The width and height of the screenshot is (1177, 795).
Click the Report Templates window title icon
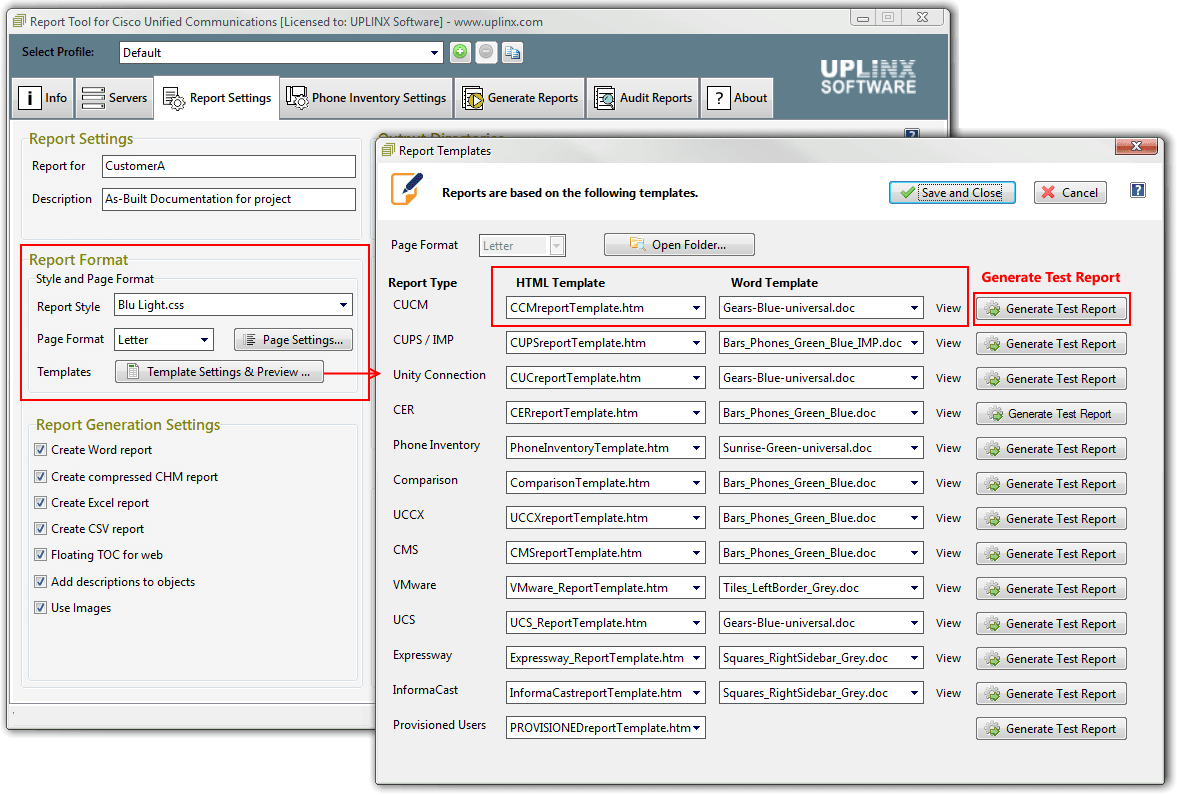click(388, 150)
